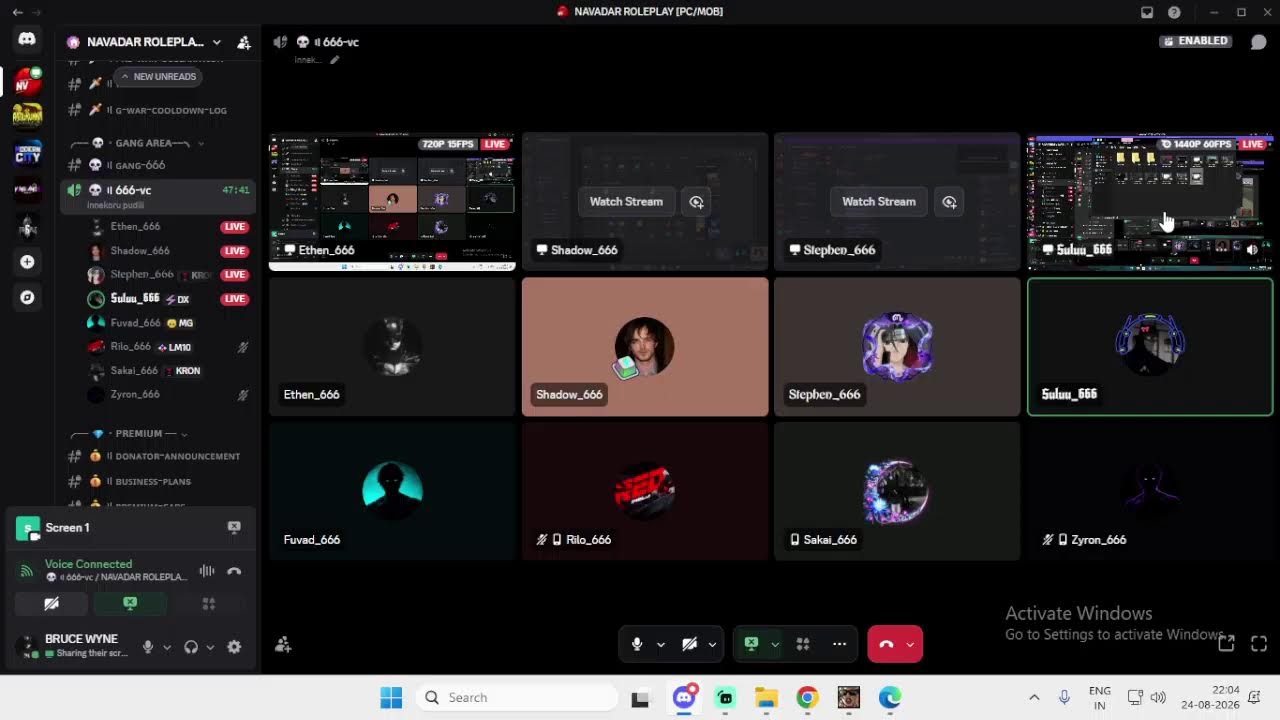This screenshot has height=720, width=1280.
Task: Open input device dropdown in the user panel
Action: (167, 647)
